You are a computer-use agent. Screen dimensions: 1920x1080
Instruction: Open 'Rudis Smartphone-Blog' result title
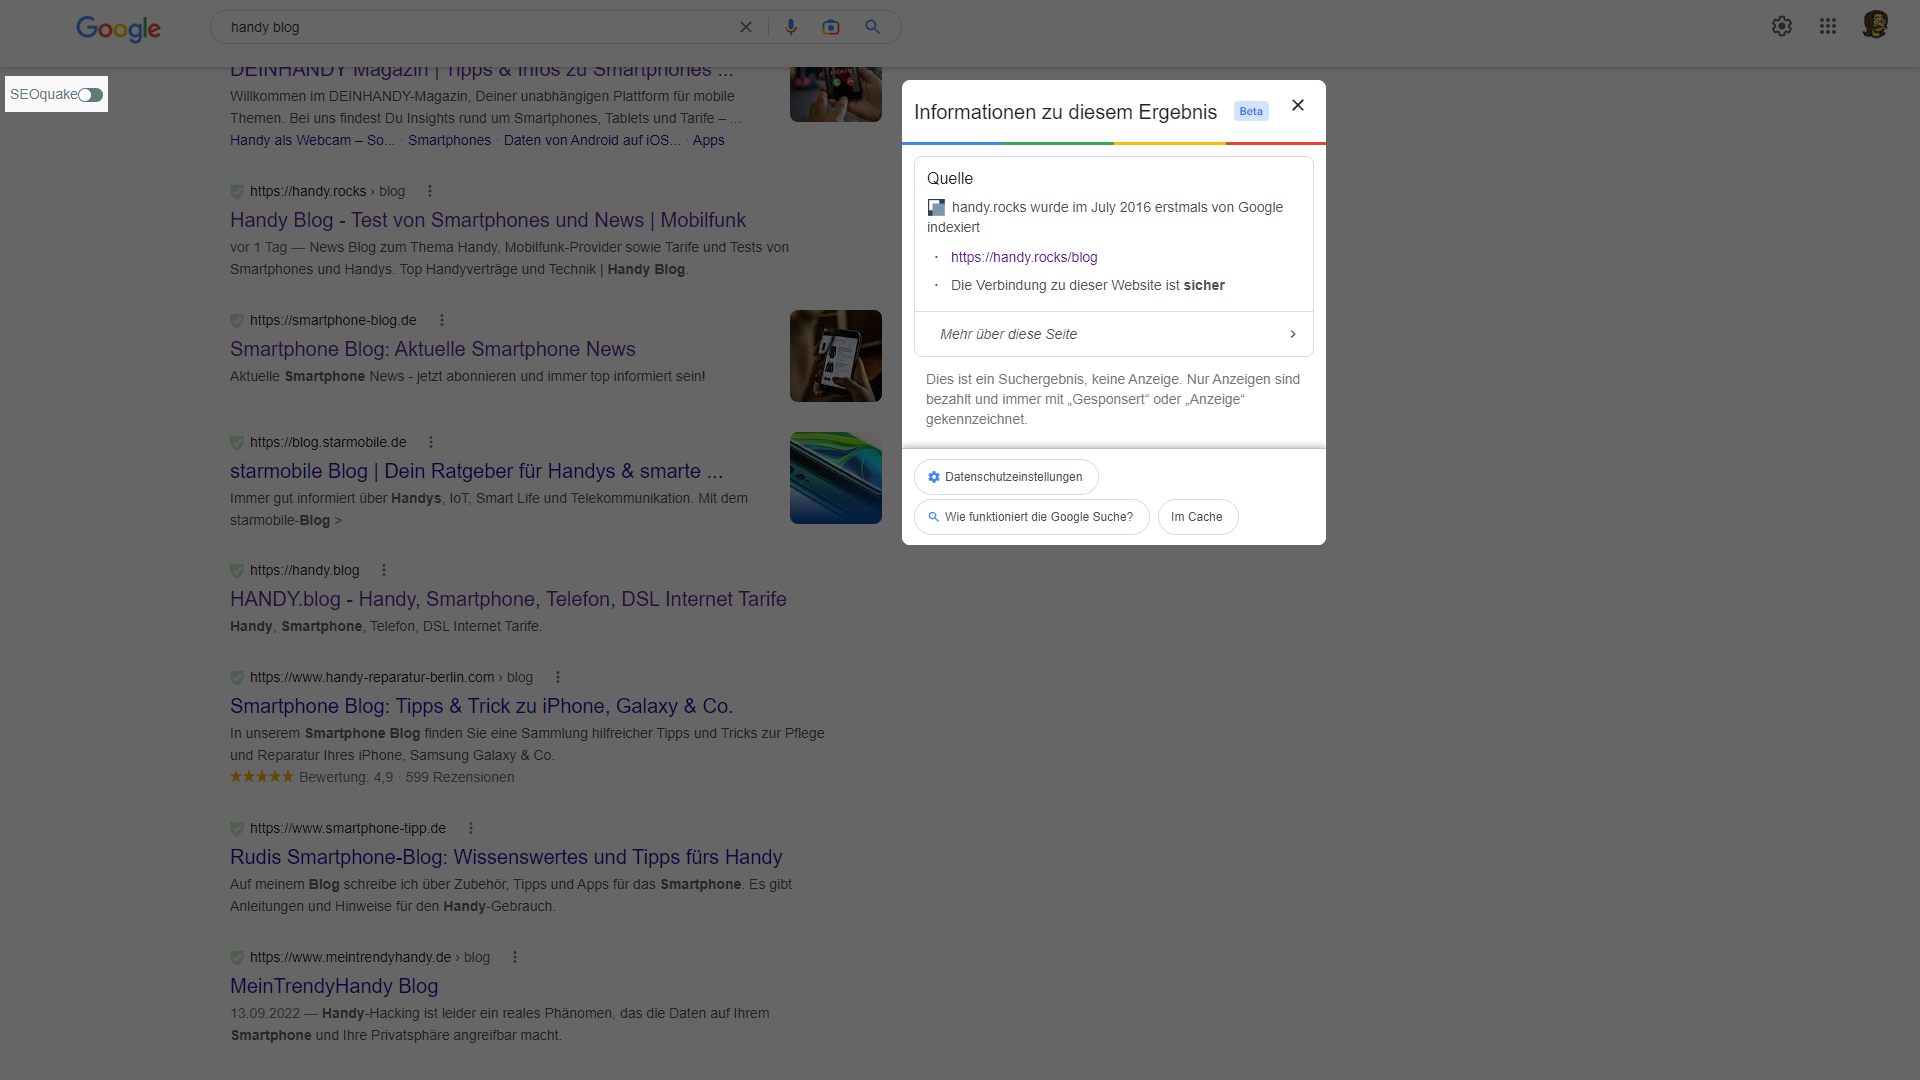tap(506, 857)
